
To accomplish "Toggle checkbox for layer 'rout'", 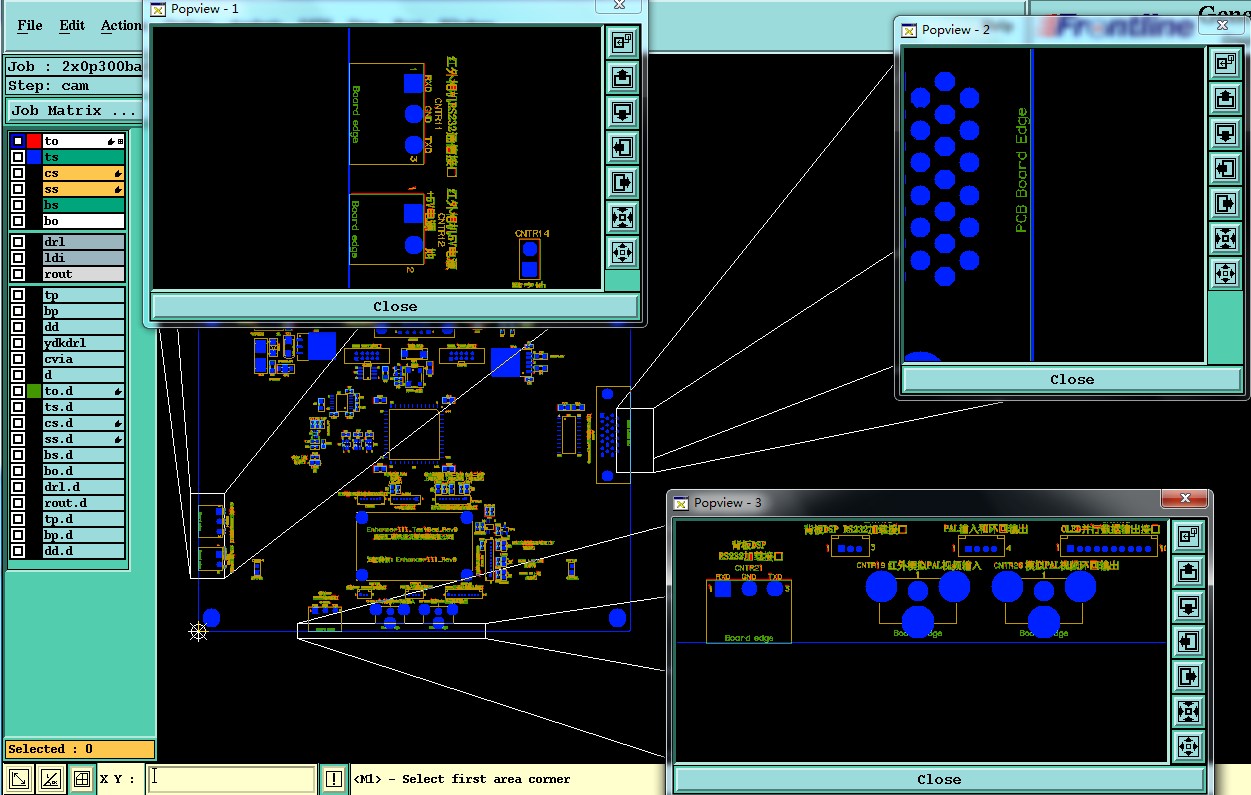I will (18, 274).
